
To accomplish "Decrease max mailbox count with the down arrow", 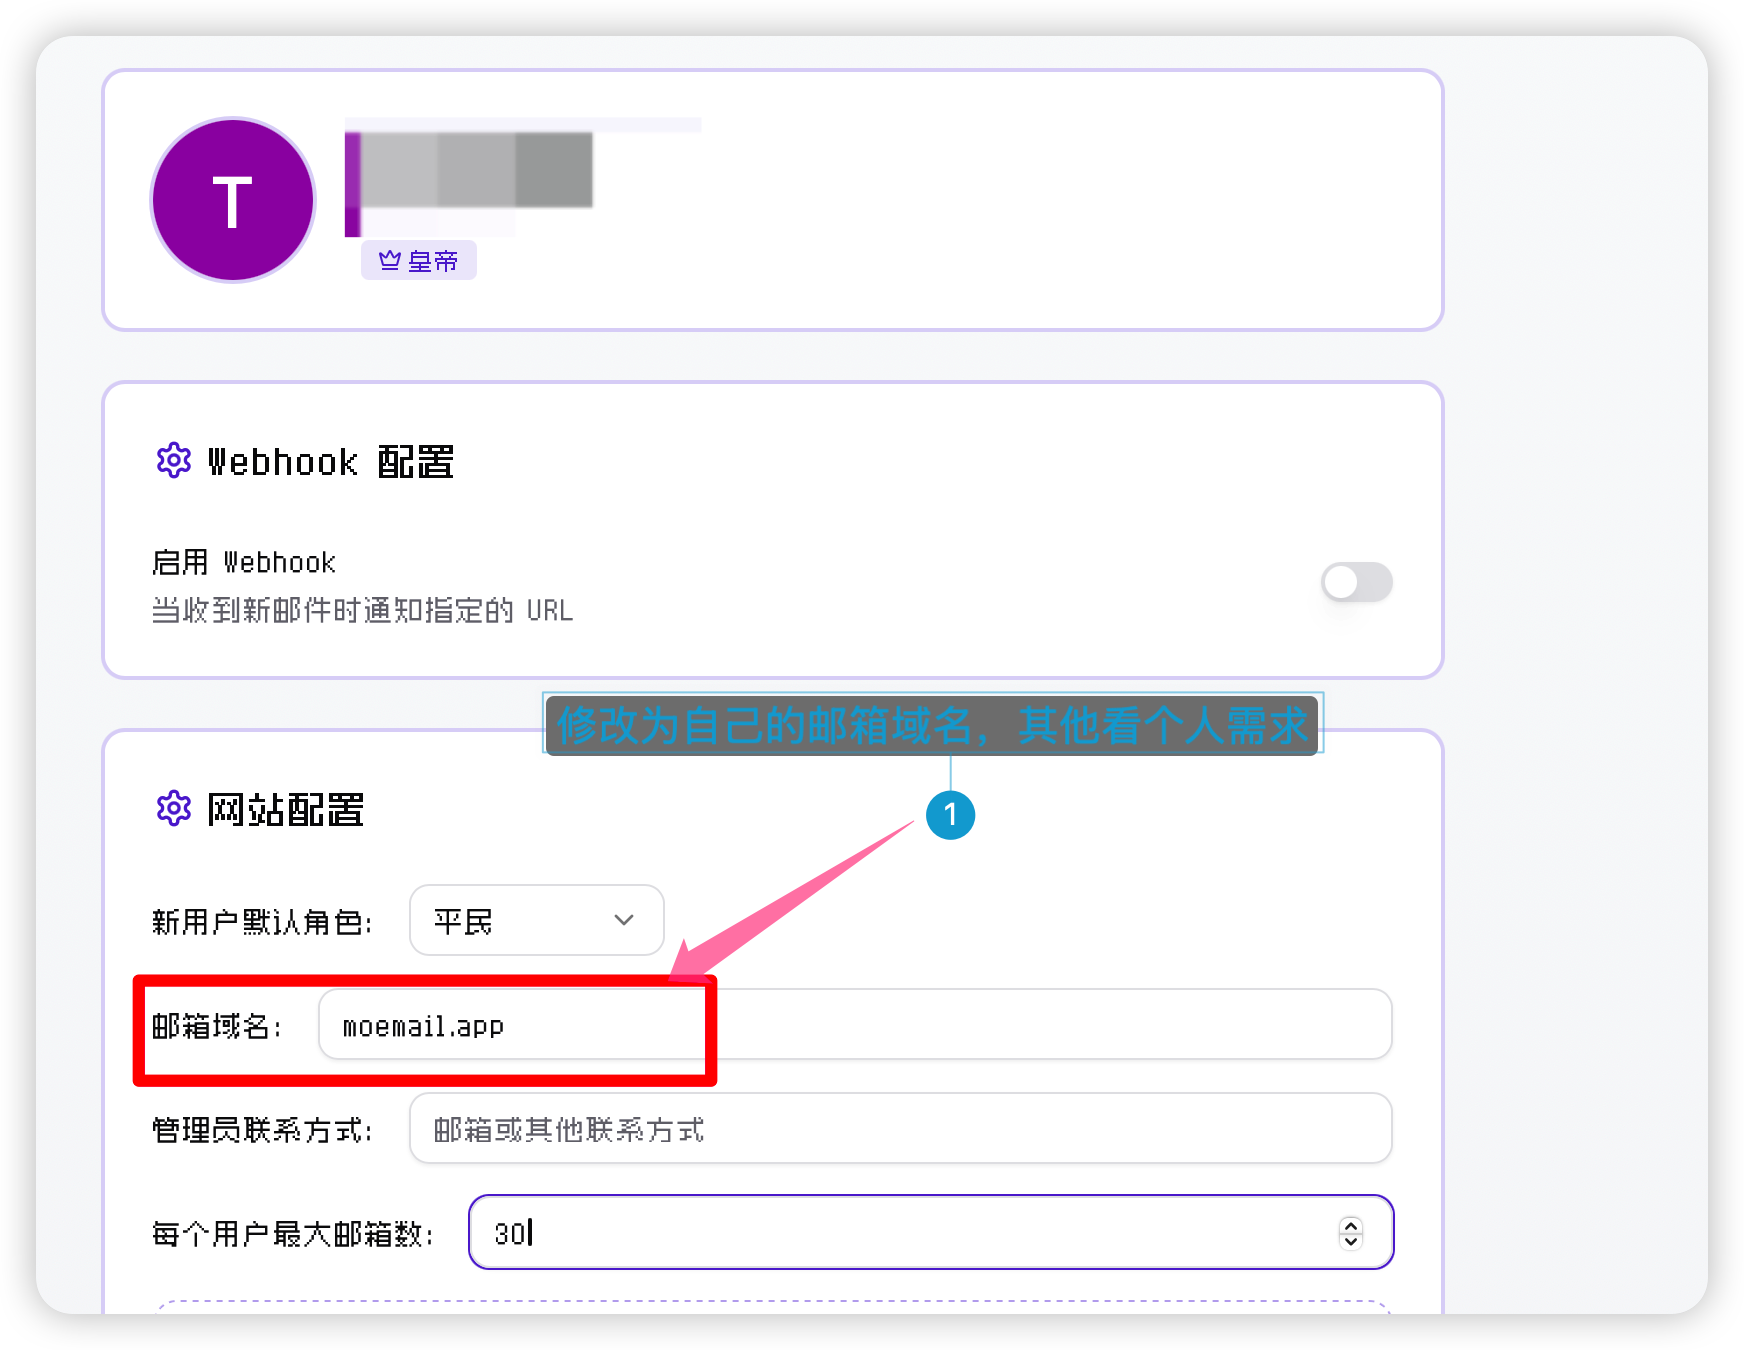I will click(1351, 1242).
